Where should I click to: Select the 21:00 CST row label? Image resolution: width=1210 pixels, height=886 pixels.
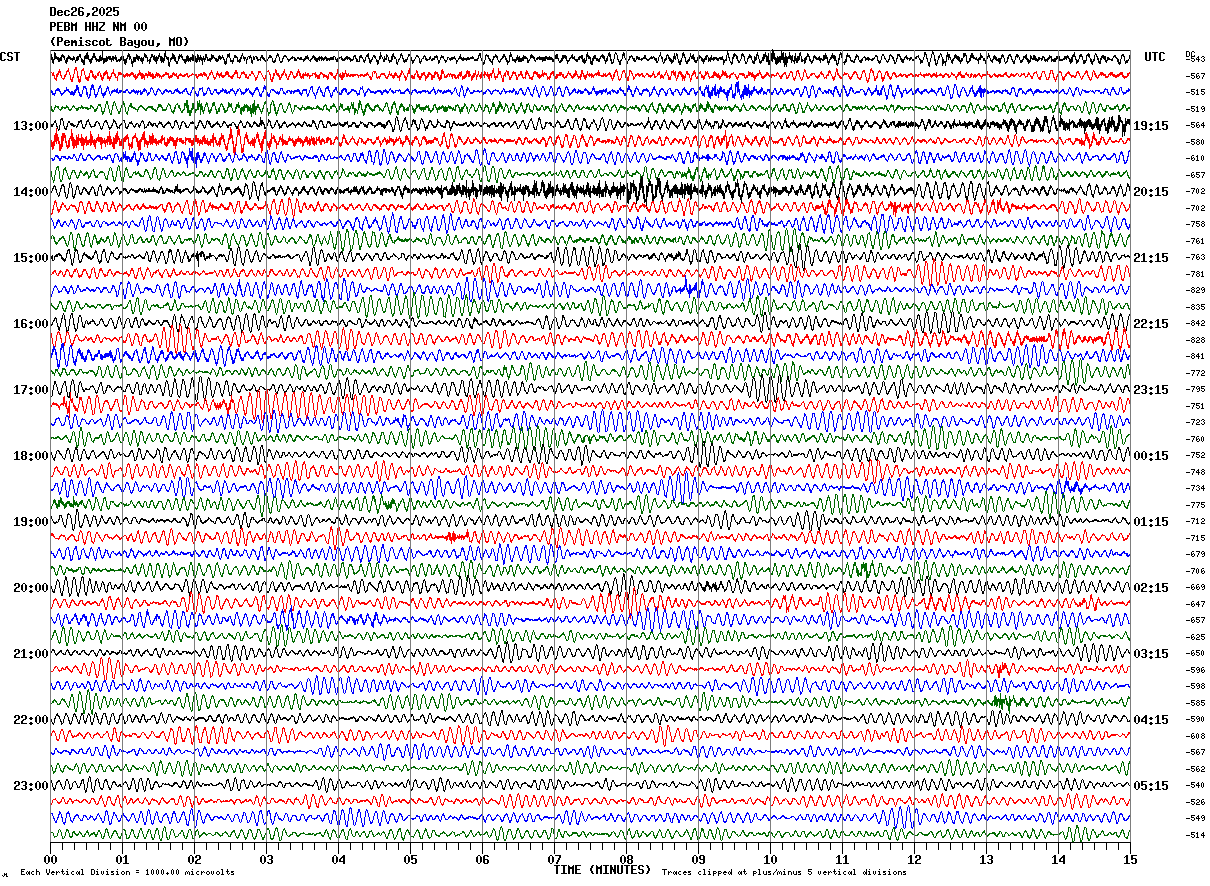click(30, 654)
